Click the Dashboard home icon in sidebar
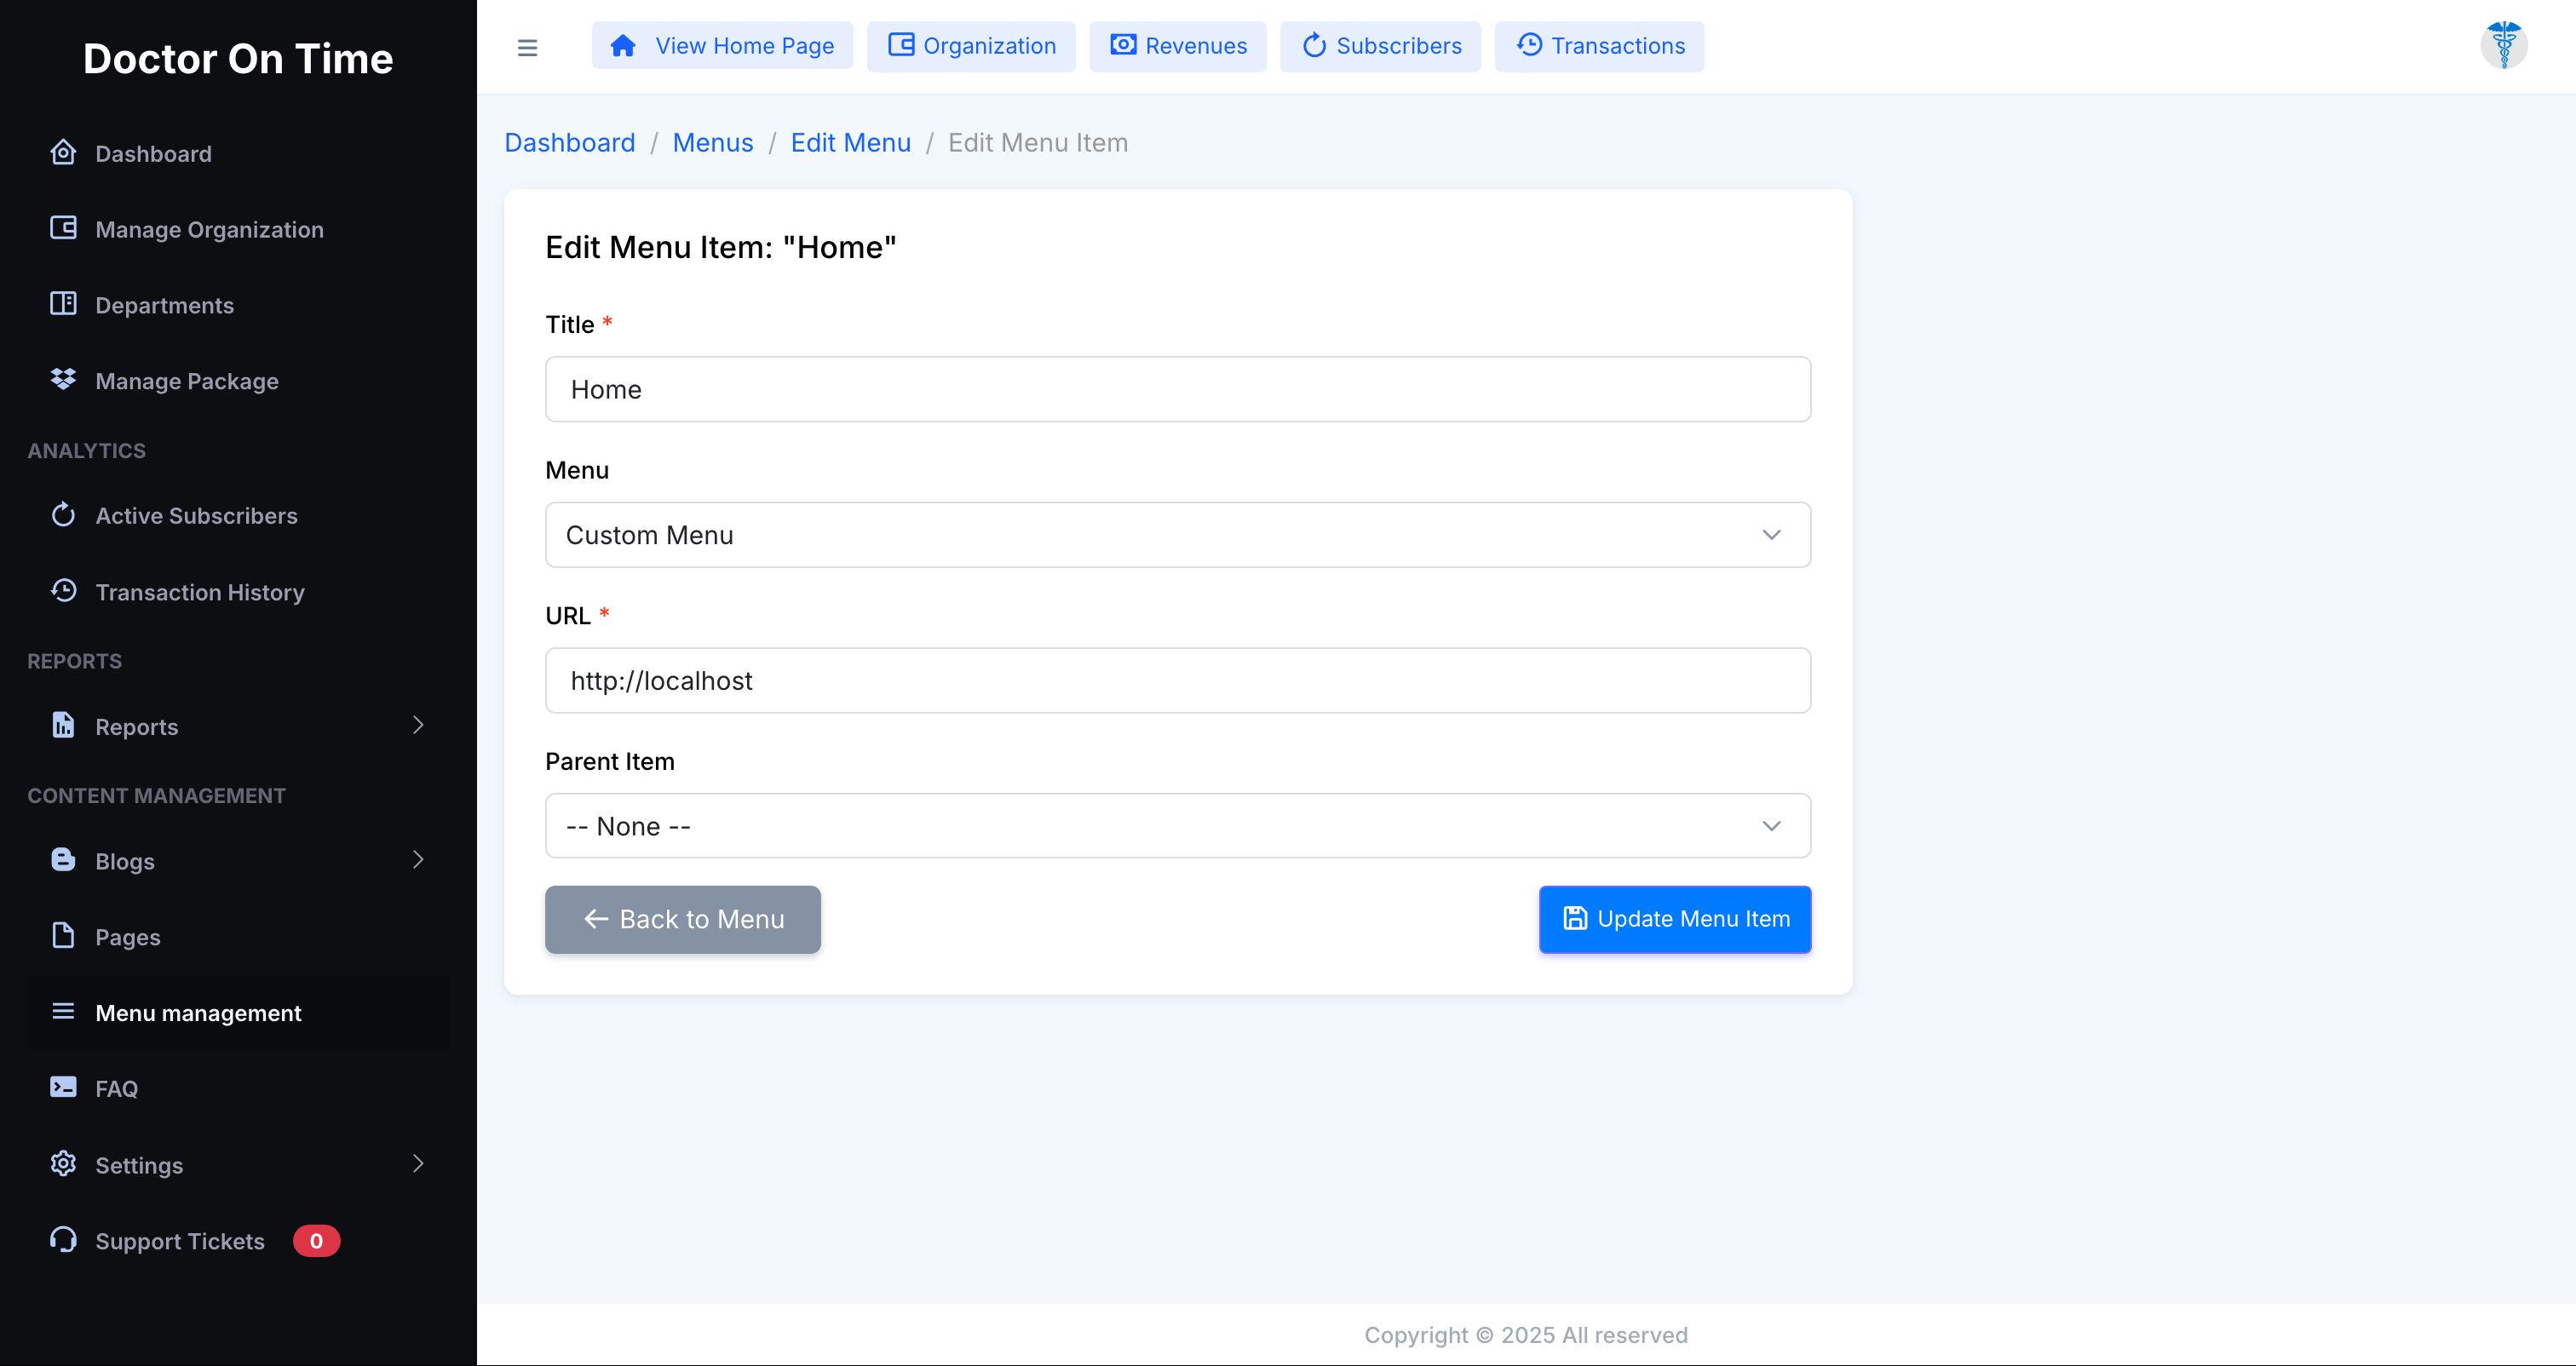The image size is (2576, 1366). (63, 153)
